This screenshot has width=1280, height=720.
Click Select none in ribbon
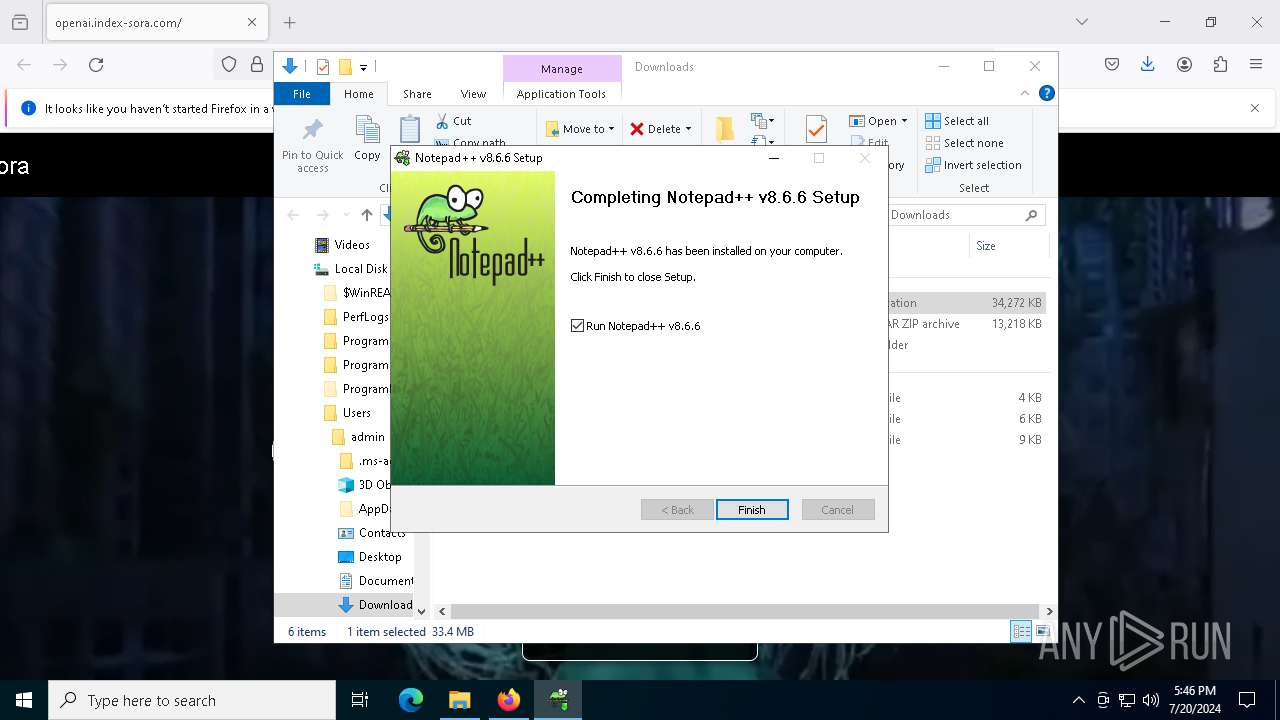(x=964, y=143)
